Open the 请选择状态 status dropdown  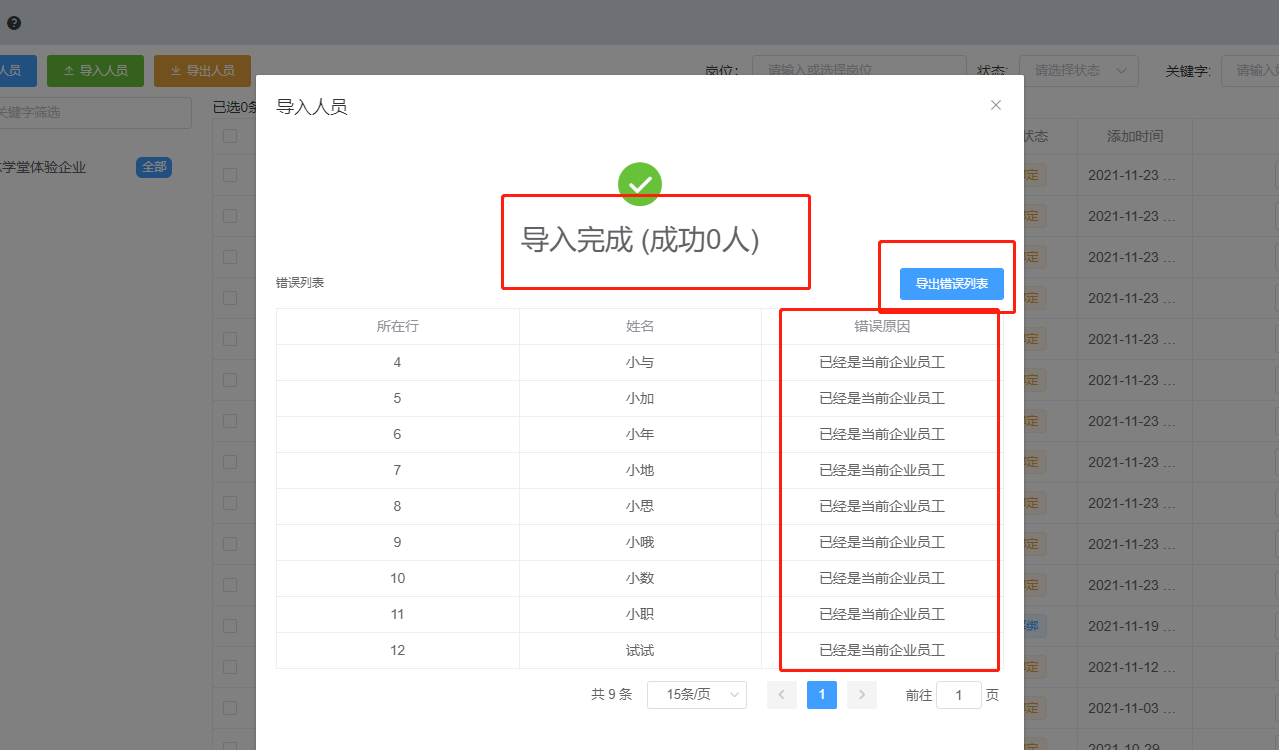point(1079,70)
